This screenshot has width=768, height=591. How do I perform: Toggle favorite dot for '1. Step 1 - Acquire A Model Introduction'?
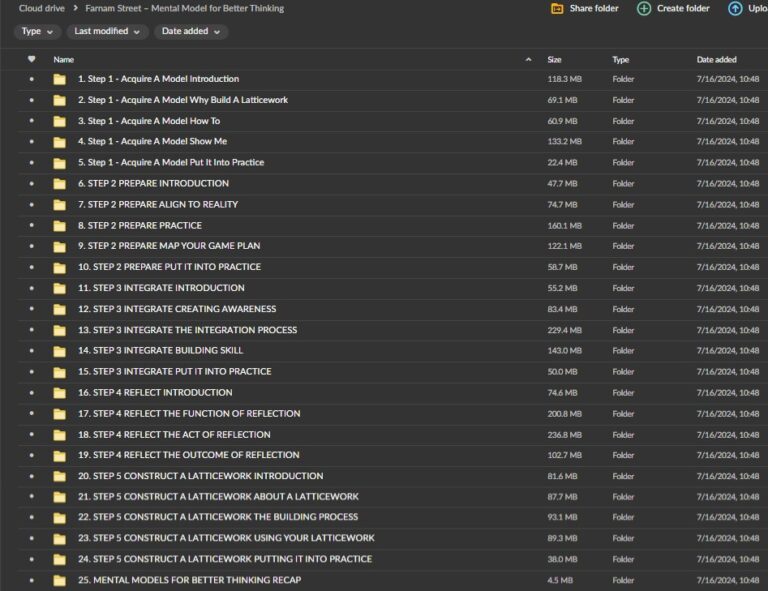pyautogui.click(x=31, y=79)
